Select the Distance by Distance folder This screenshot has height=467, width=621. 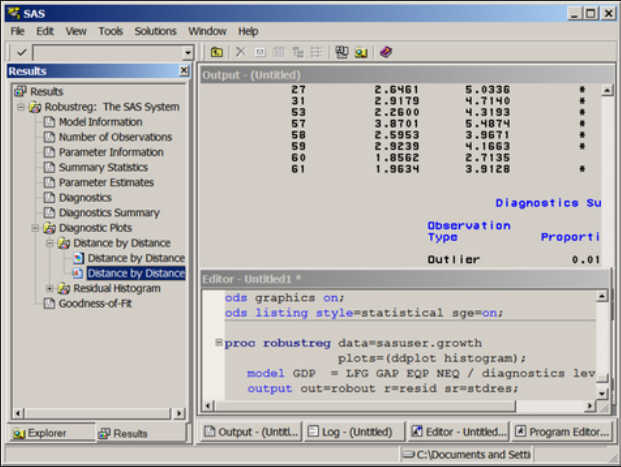click(x=122, y=243)
